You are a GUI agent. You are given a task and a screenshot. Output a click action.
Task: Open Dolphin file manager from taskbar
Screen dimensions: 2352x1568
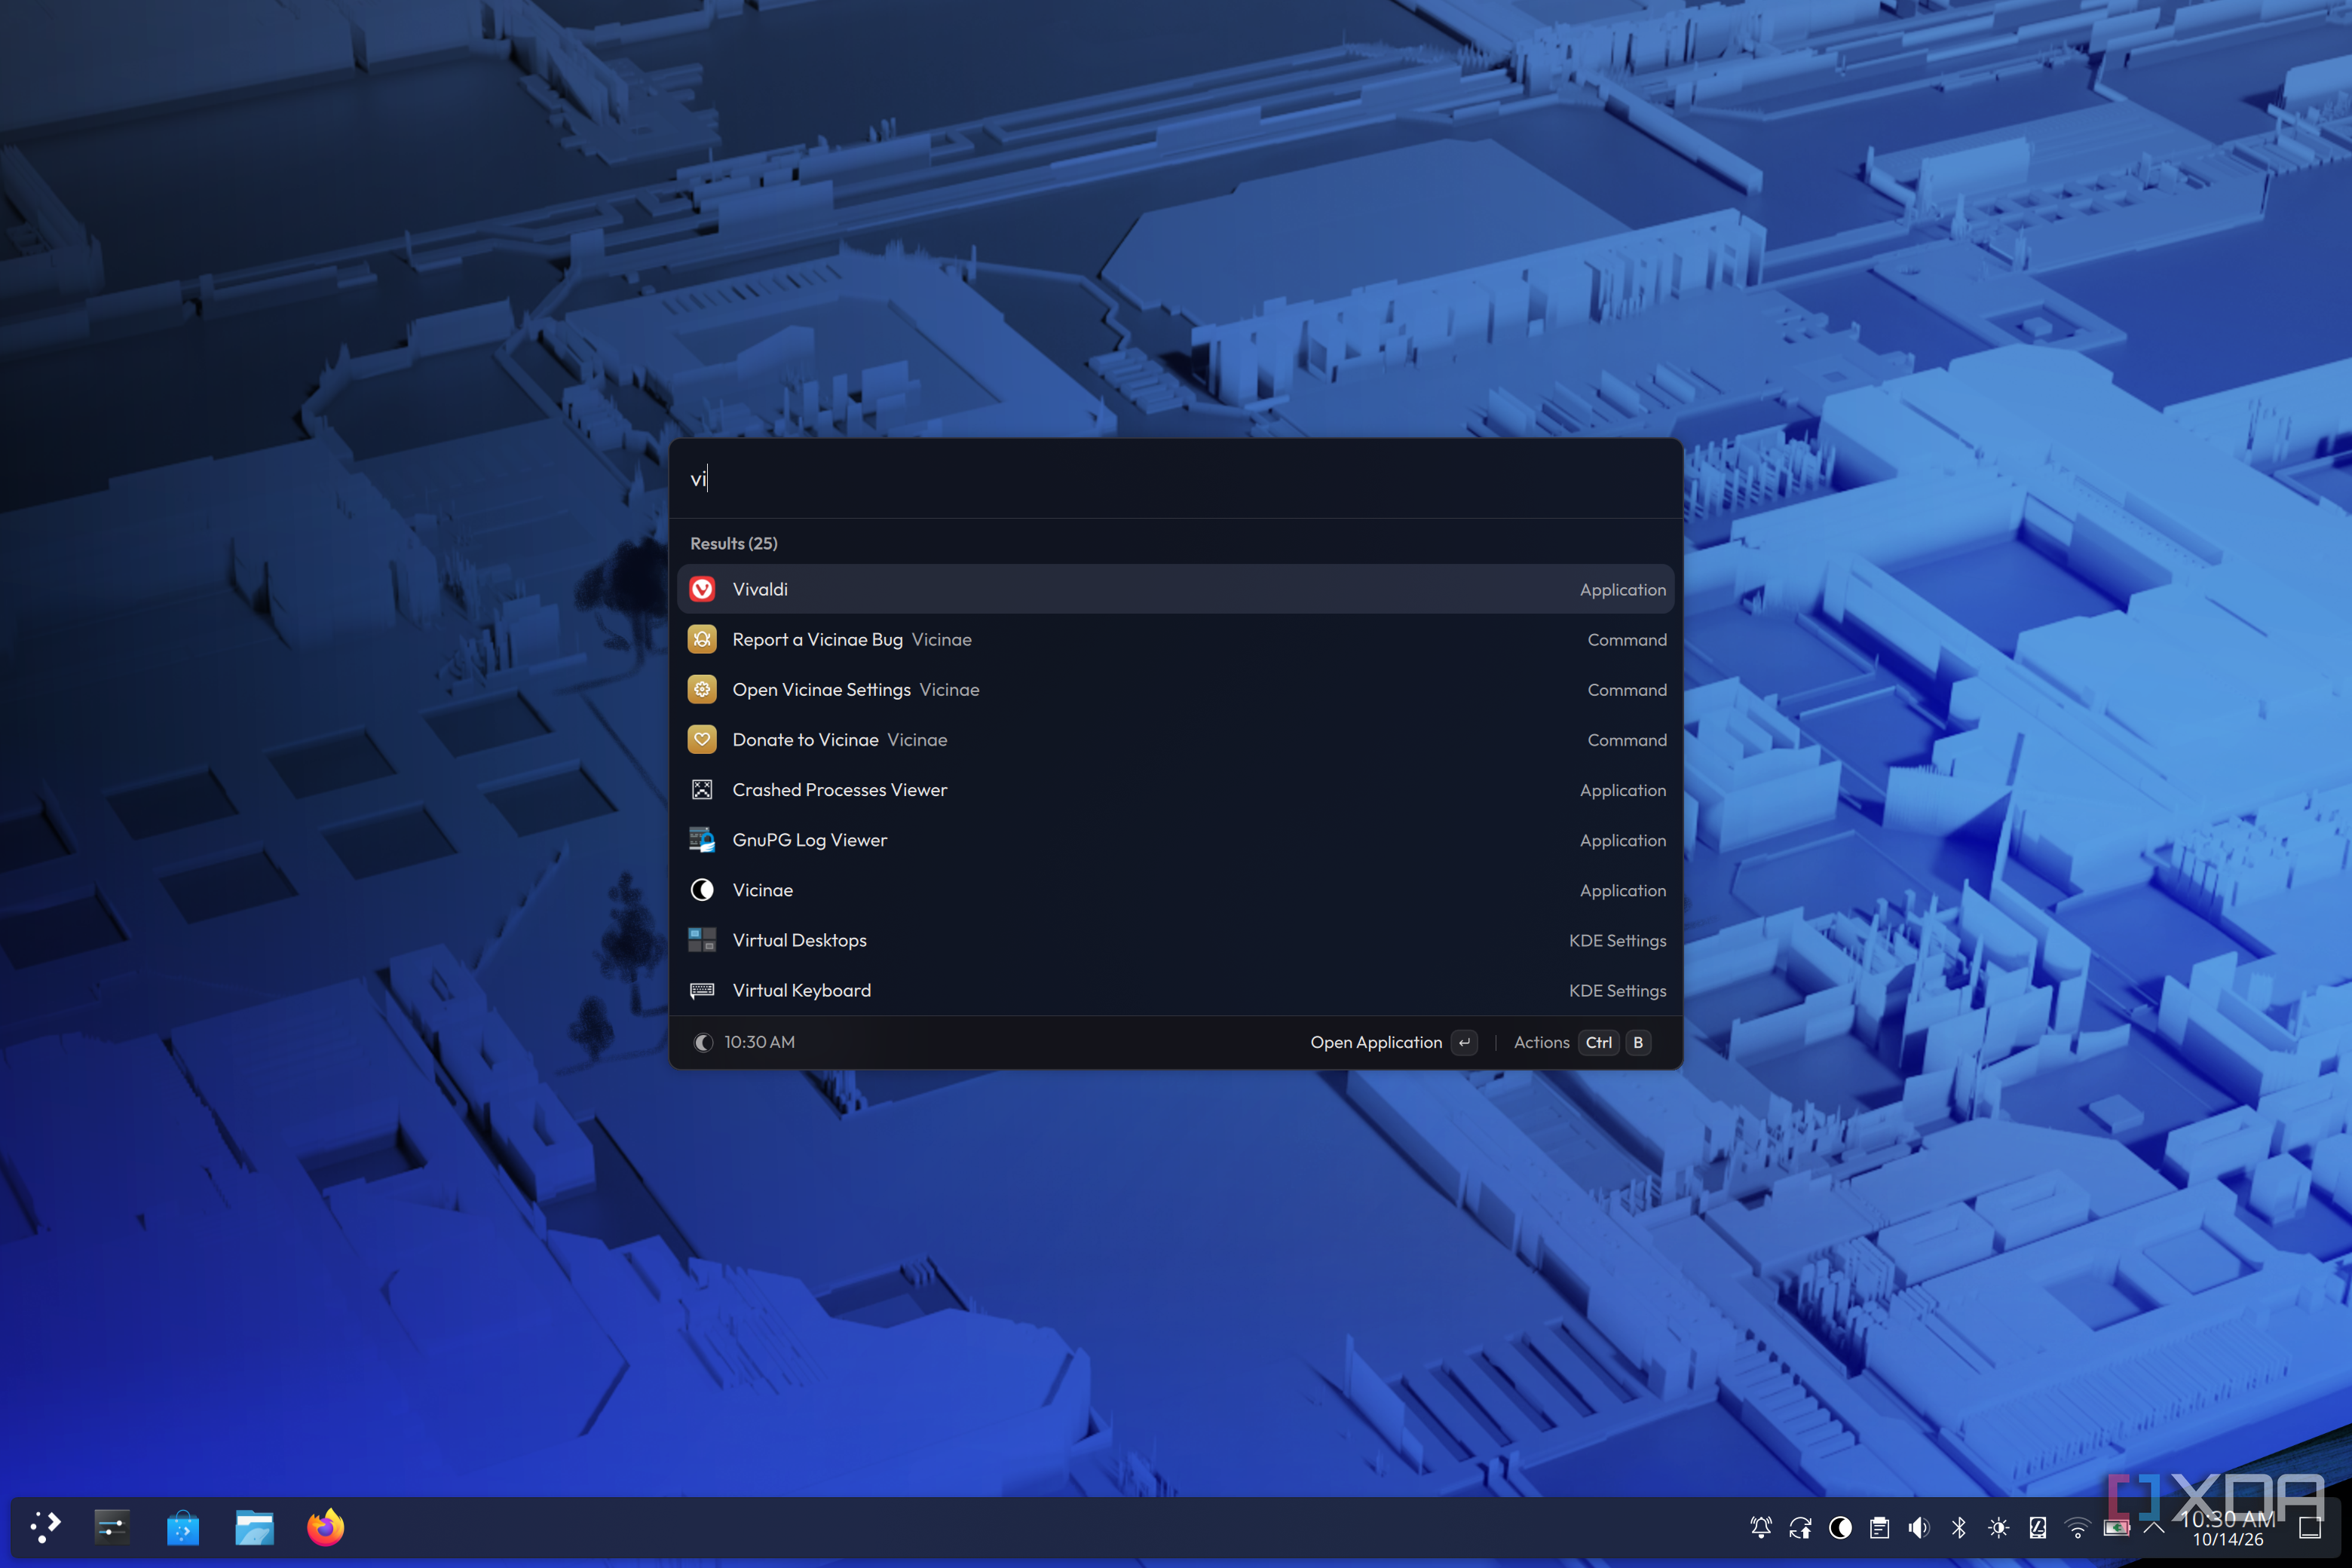[x=254, y=1527]
